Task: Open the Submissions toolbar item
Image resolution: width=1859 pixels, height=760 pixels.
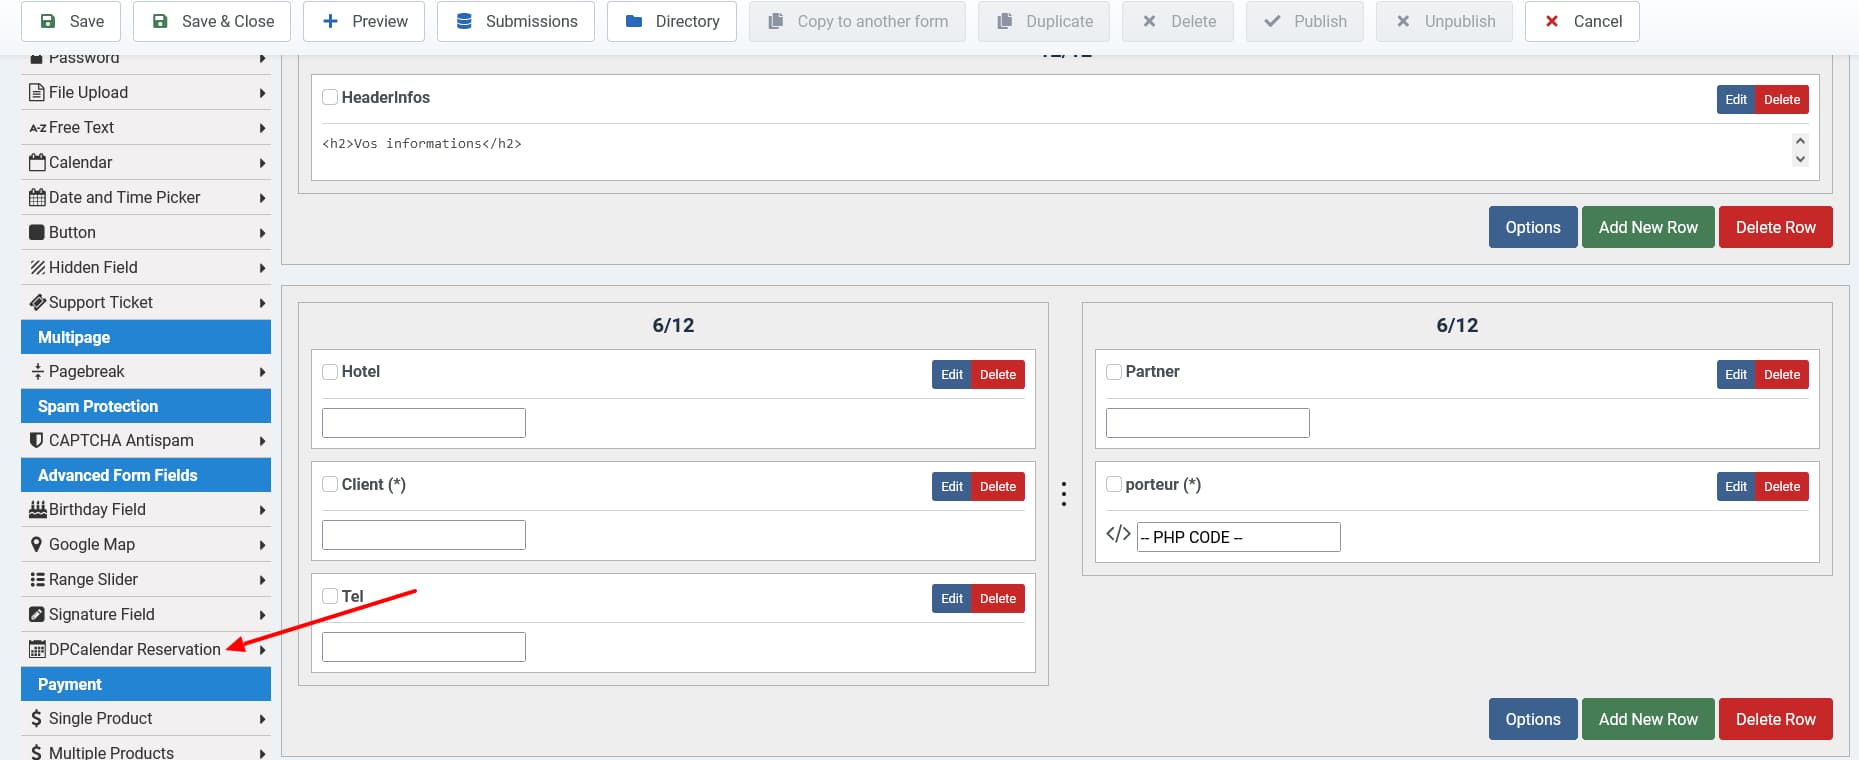Action: (x=516, y=21)
